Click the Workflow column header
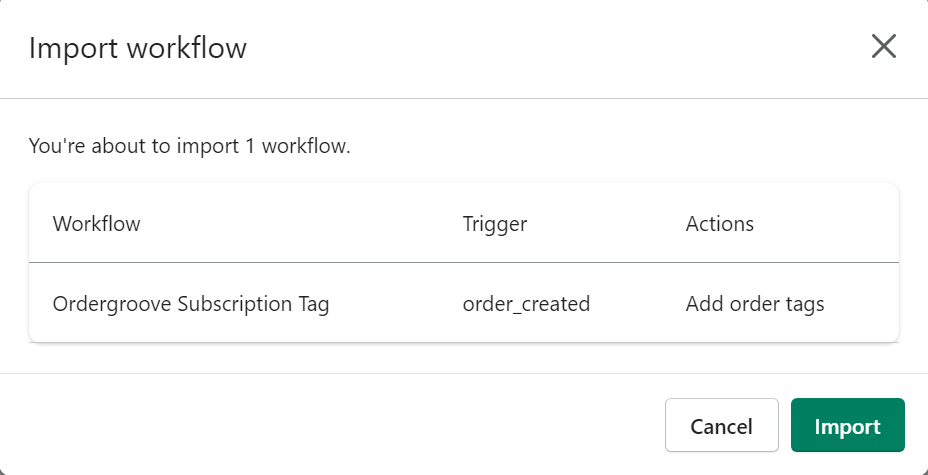The image size is (928, 475). coord(97,224)
